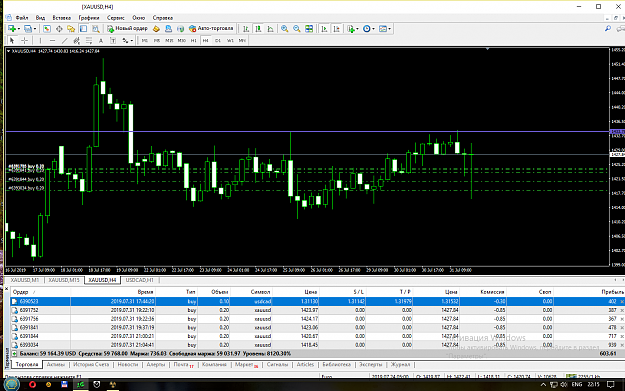Open the Profiles toolbar icon
The height and width of the screenshot is (391, 625).
tap(28, 29)
